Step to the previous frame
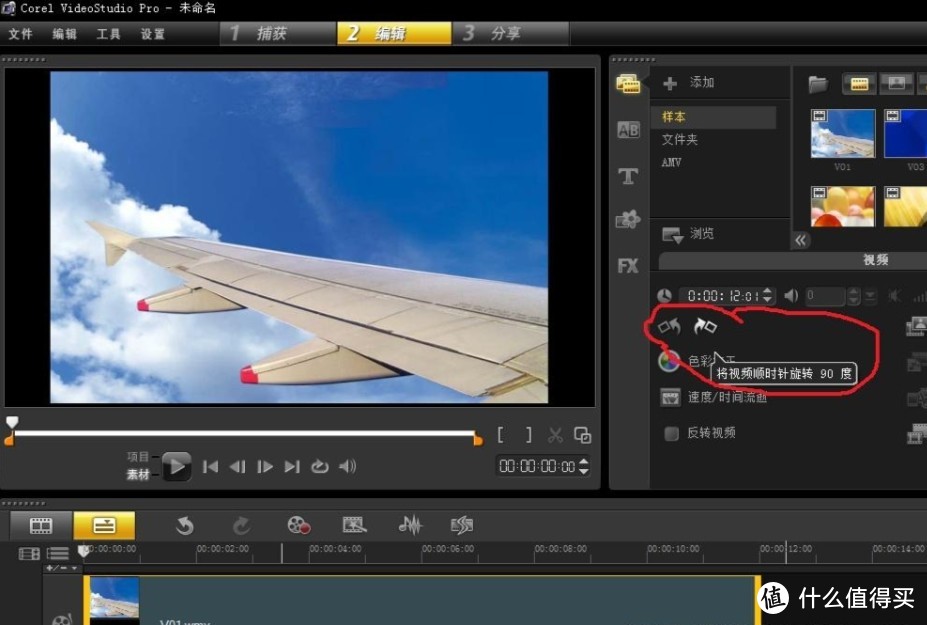This screenshot has height=625, width=927. [237, 467]
